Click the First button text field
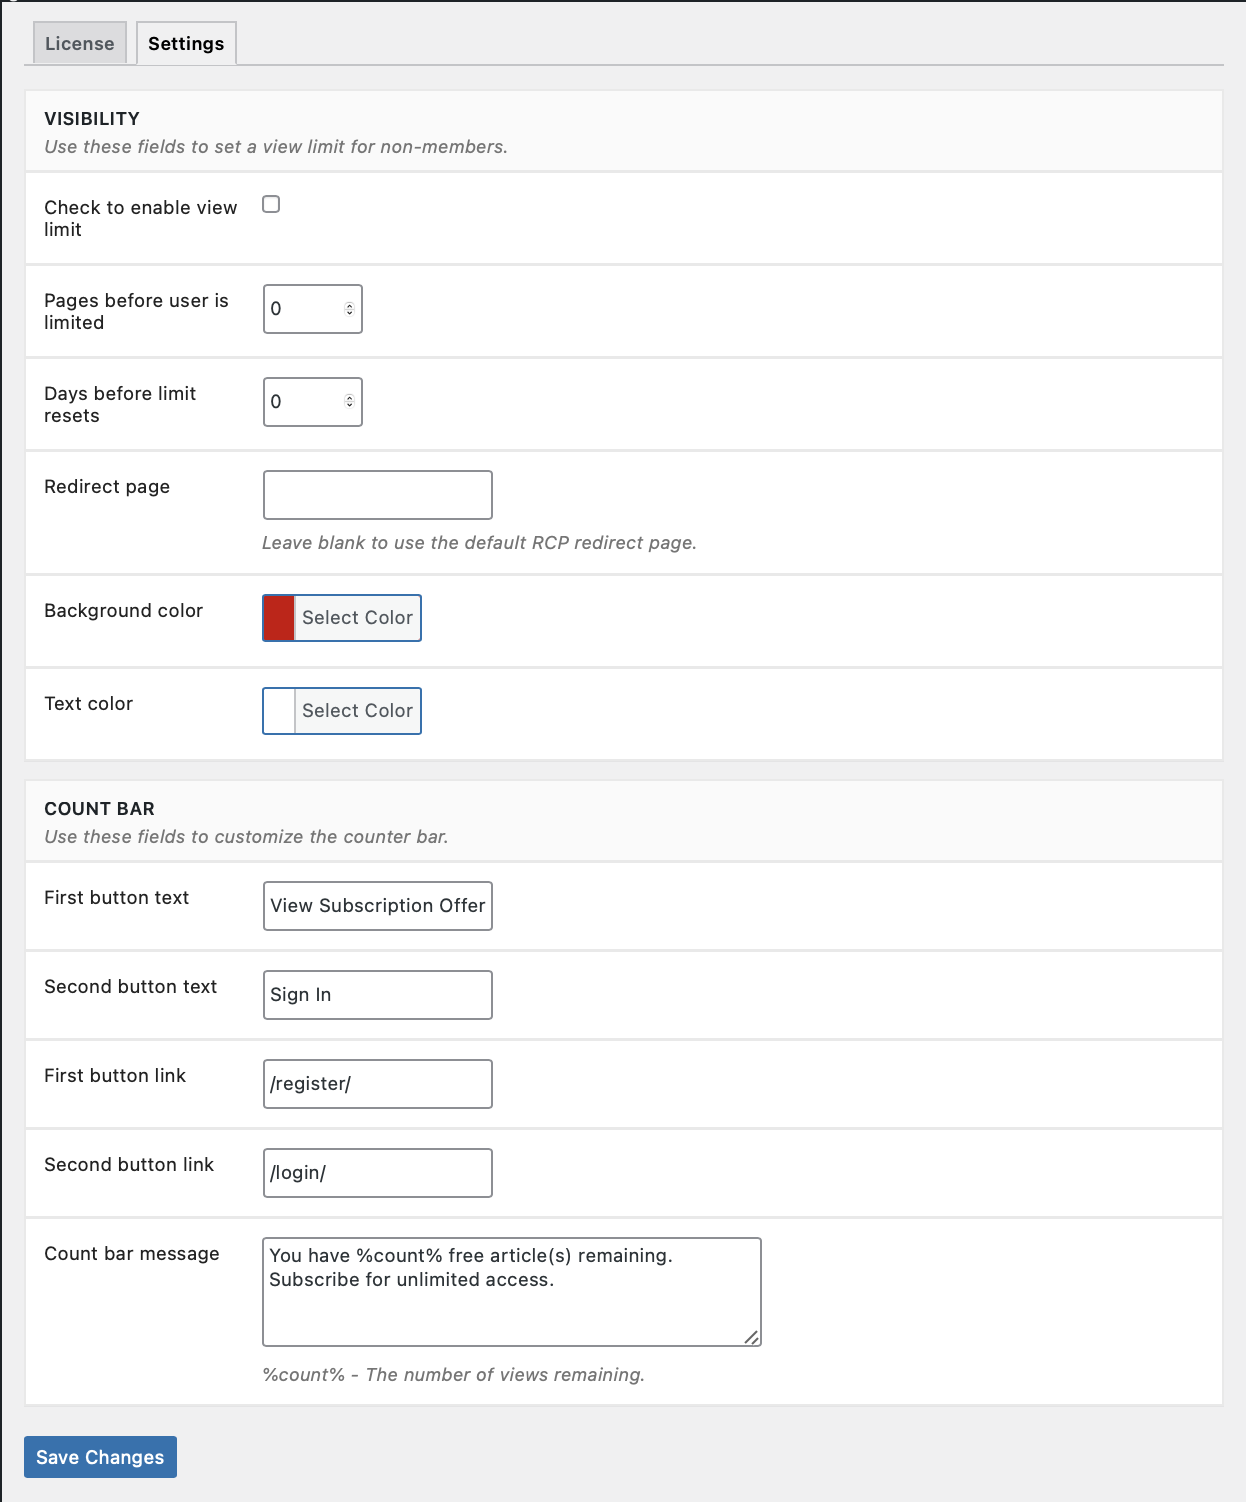Viewport: 1246px width, 1502px height. [378, 906]
